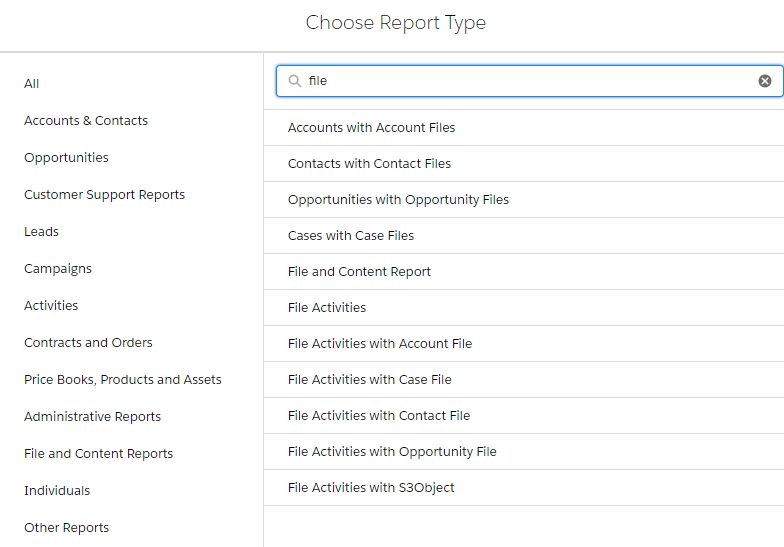Choose Customer Support Reports category
784x547 pixels.
point(104,195)
